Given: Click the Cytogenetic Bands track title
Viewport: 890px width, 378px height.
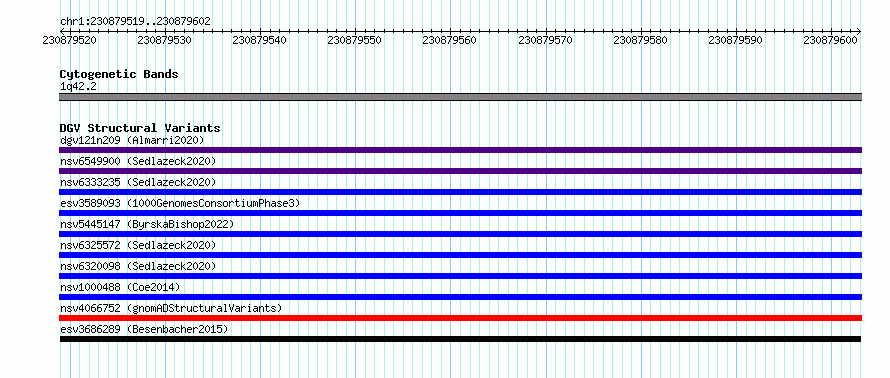Looking at the screenshot, I should point(119,74).
